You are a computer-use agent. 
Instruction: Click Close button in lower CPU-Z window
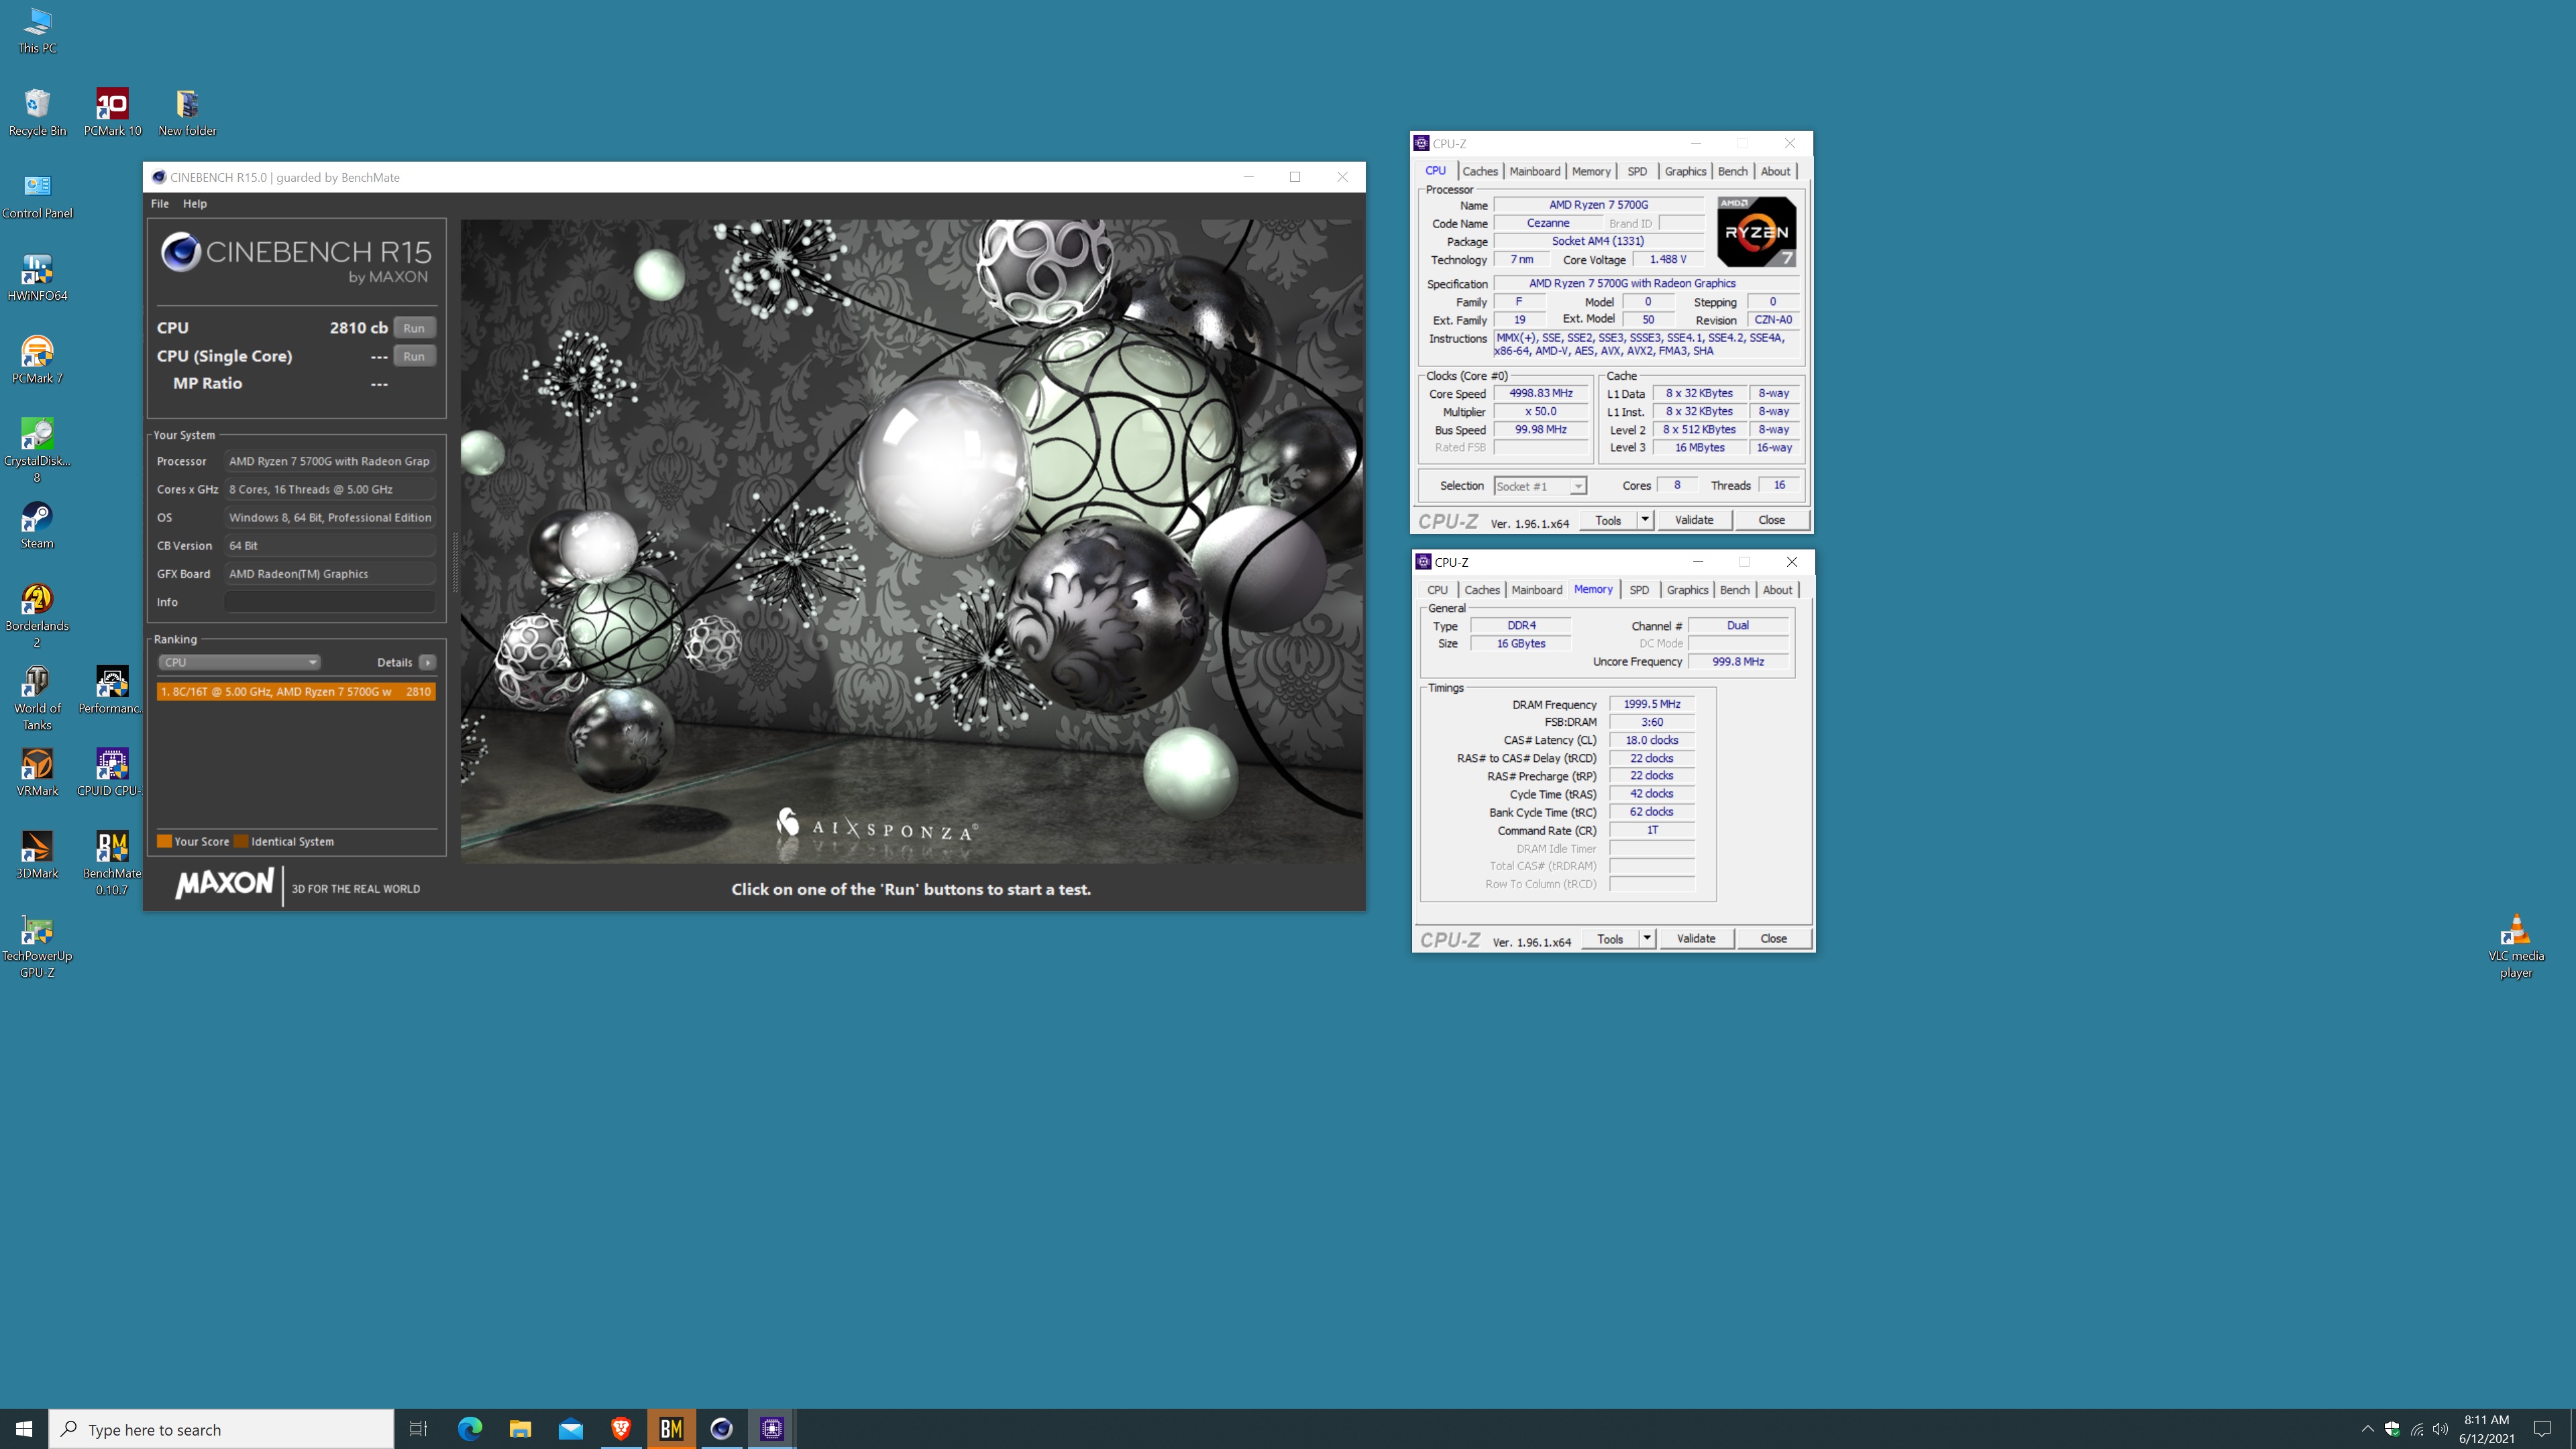pos(1773,938)
